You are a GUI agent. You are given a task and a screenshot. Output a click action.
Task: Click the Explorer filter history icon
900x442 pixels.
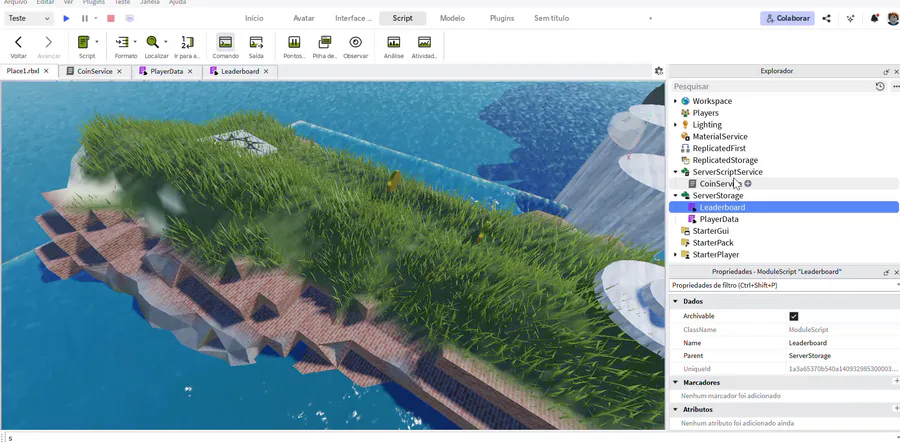coord(879,87)
